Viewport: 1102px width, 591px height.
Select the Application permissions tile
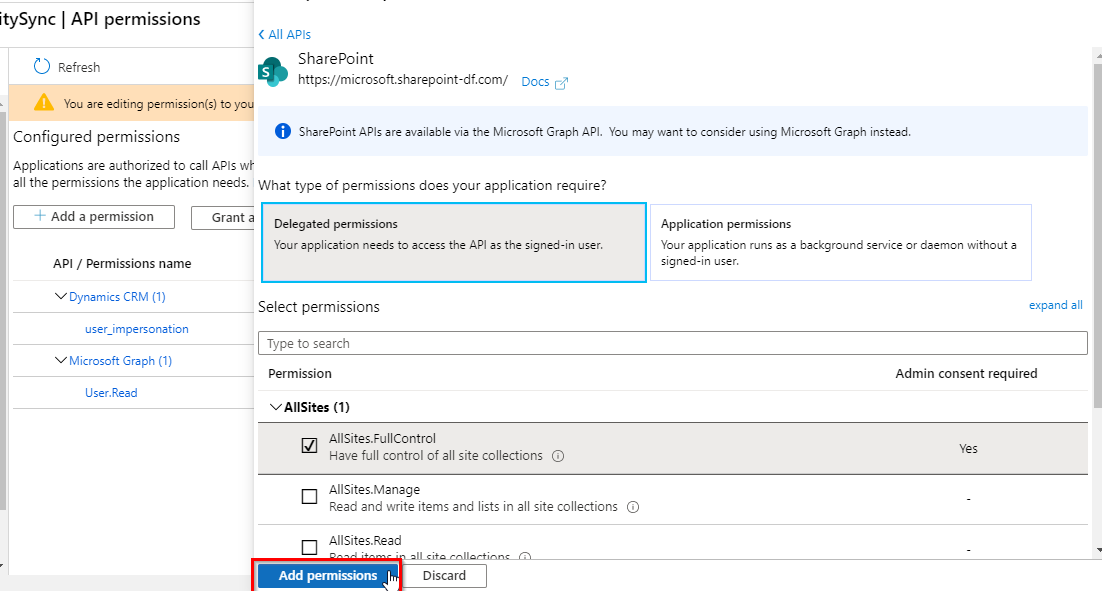841,242
